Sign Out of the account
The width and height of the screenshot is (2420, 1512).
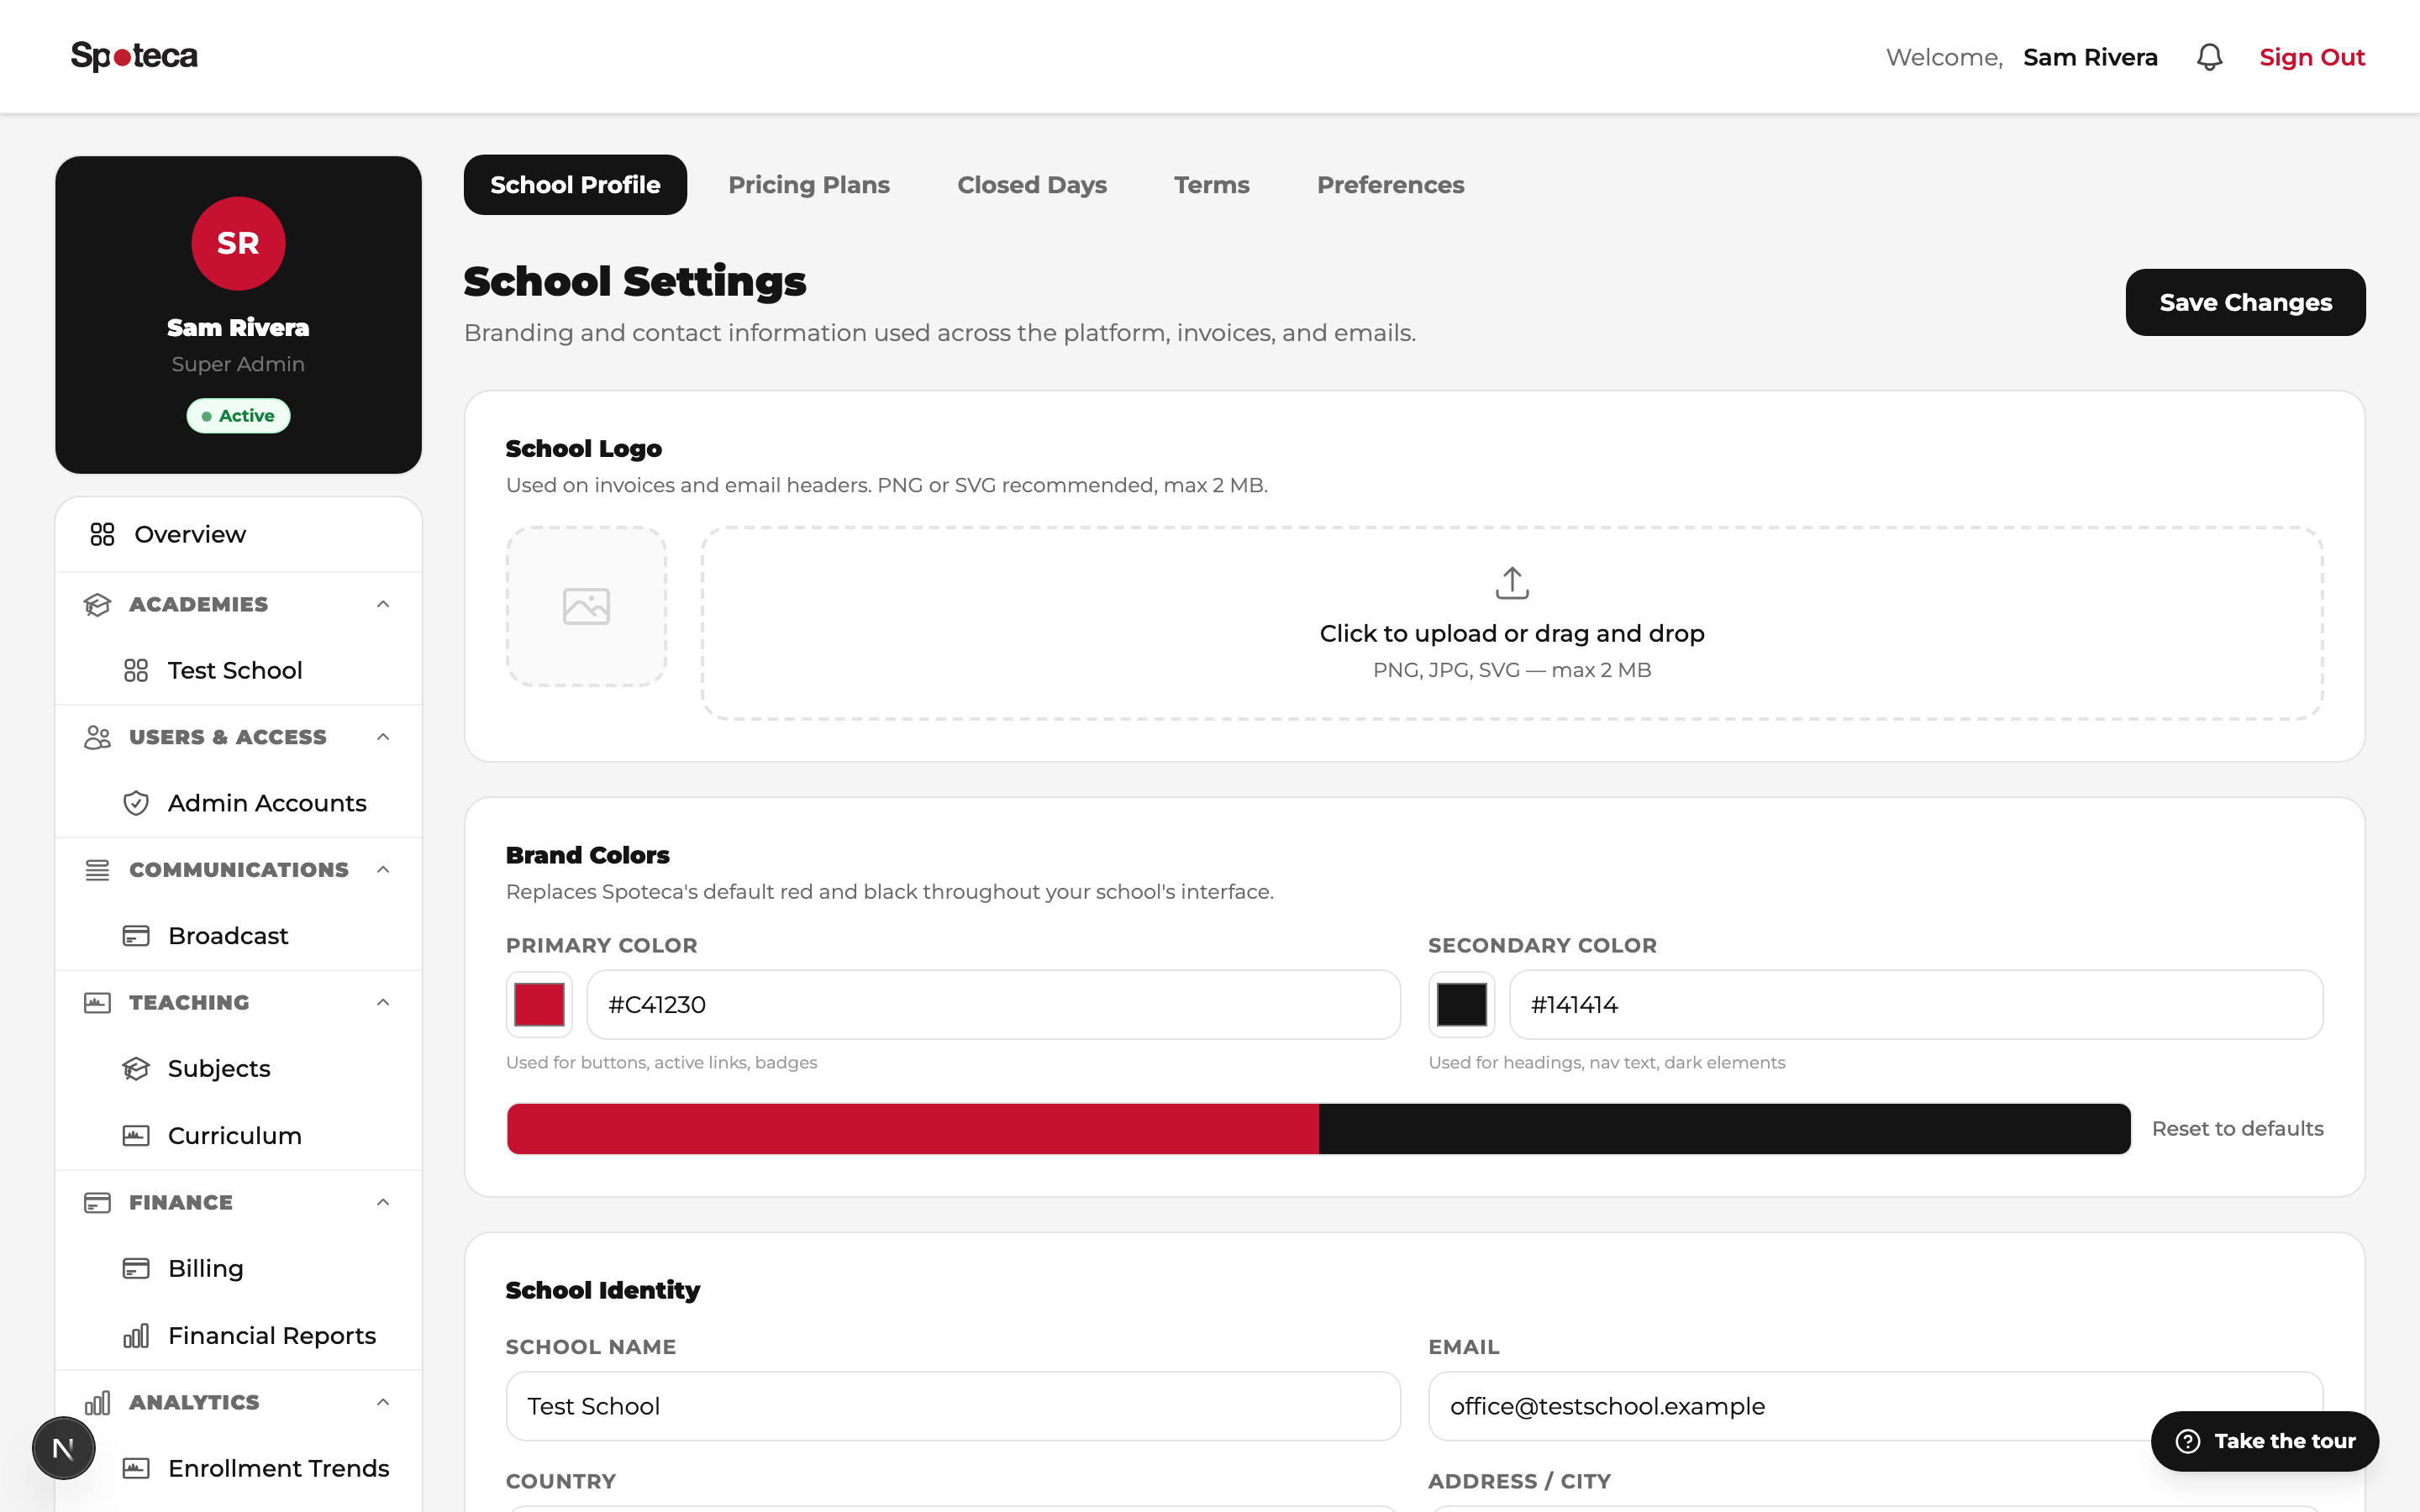pyautogui.click(x=2312, y=57)
